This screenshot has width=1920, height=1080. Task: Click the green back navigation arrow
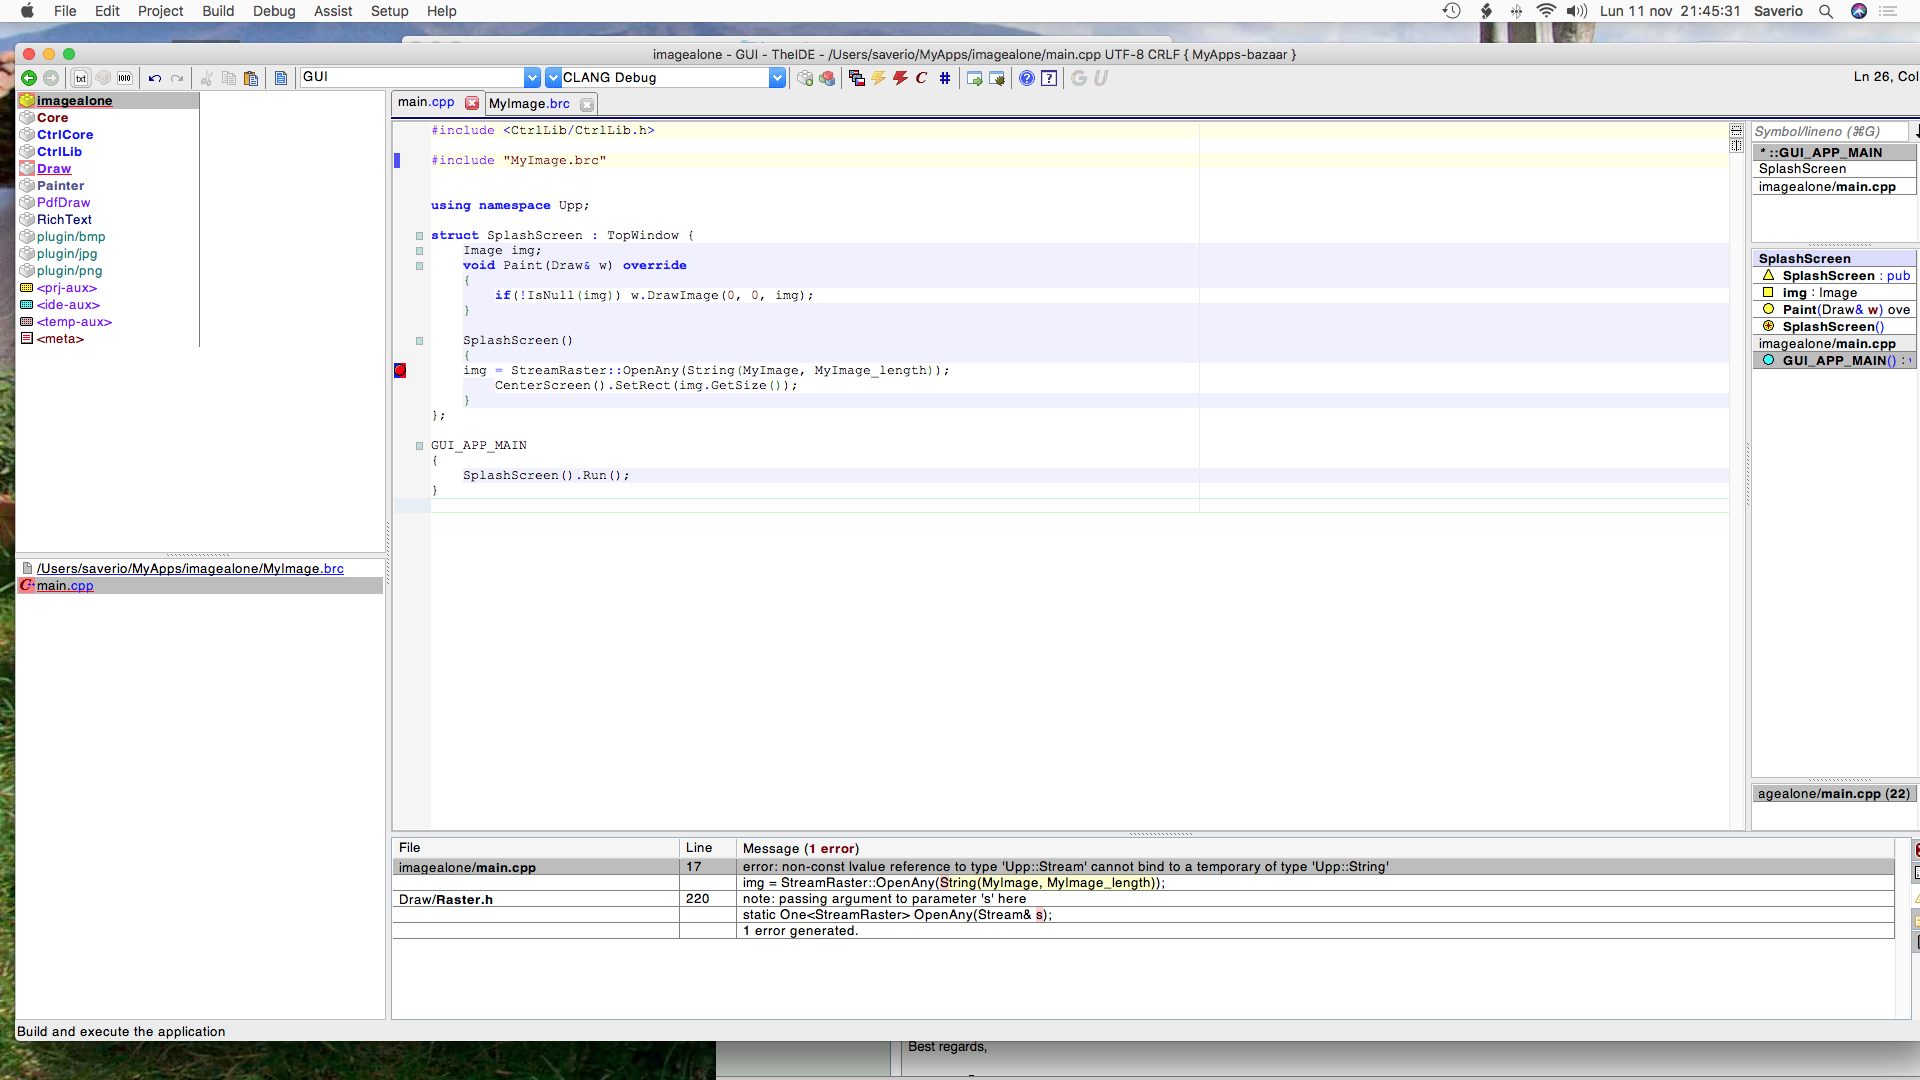[28, 78]
